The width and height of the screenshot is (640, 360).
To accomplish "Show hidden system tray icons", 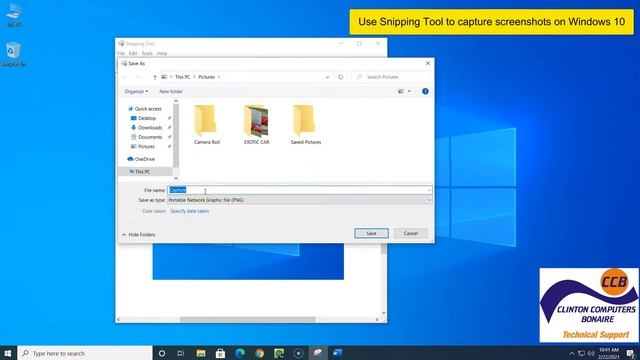I will [x=571, y=353].
